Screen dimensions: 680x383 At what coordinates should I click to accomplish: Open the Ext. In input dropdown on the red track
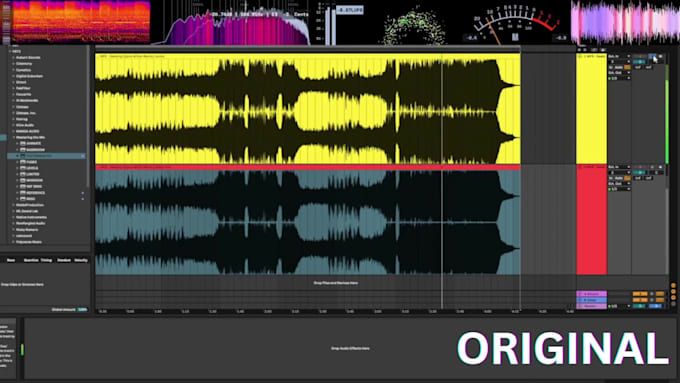(x=619, y=167)
